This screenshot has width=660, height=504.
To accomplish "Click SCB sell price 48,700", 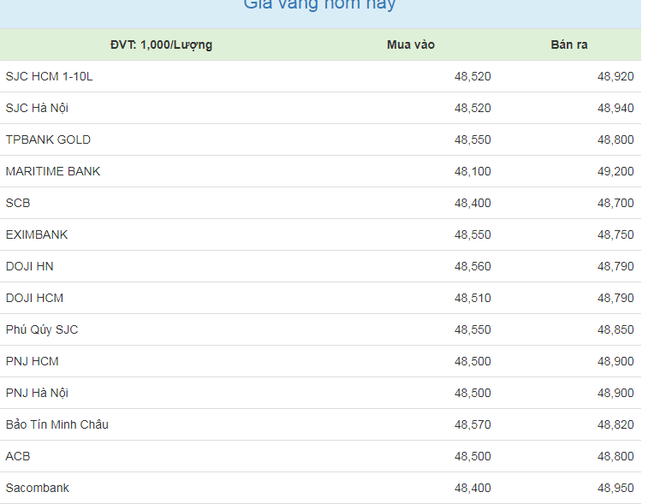I will (615, 203).
